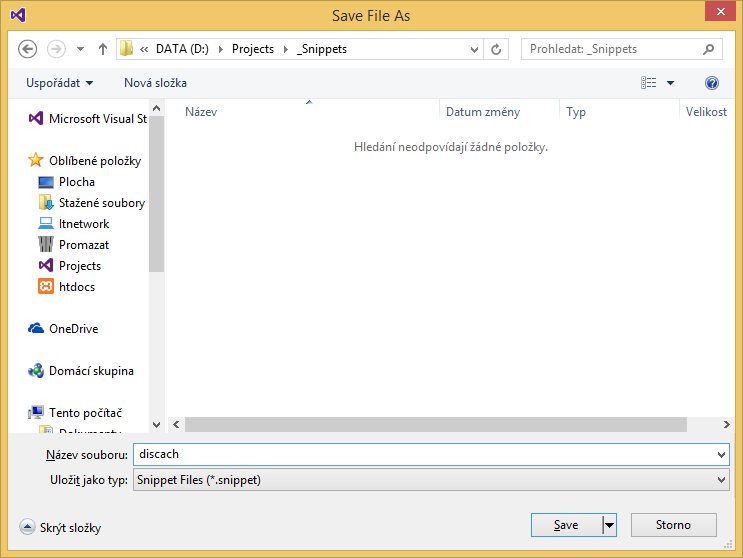The width and height of the screenshot is (743, 558).
Task: Open the Save button split dropdown arrow
Action: coord(609,525)
